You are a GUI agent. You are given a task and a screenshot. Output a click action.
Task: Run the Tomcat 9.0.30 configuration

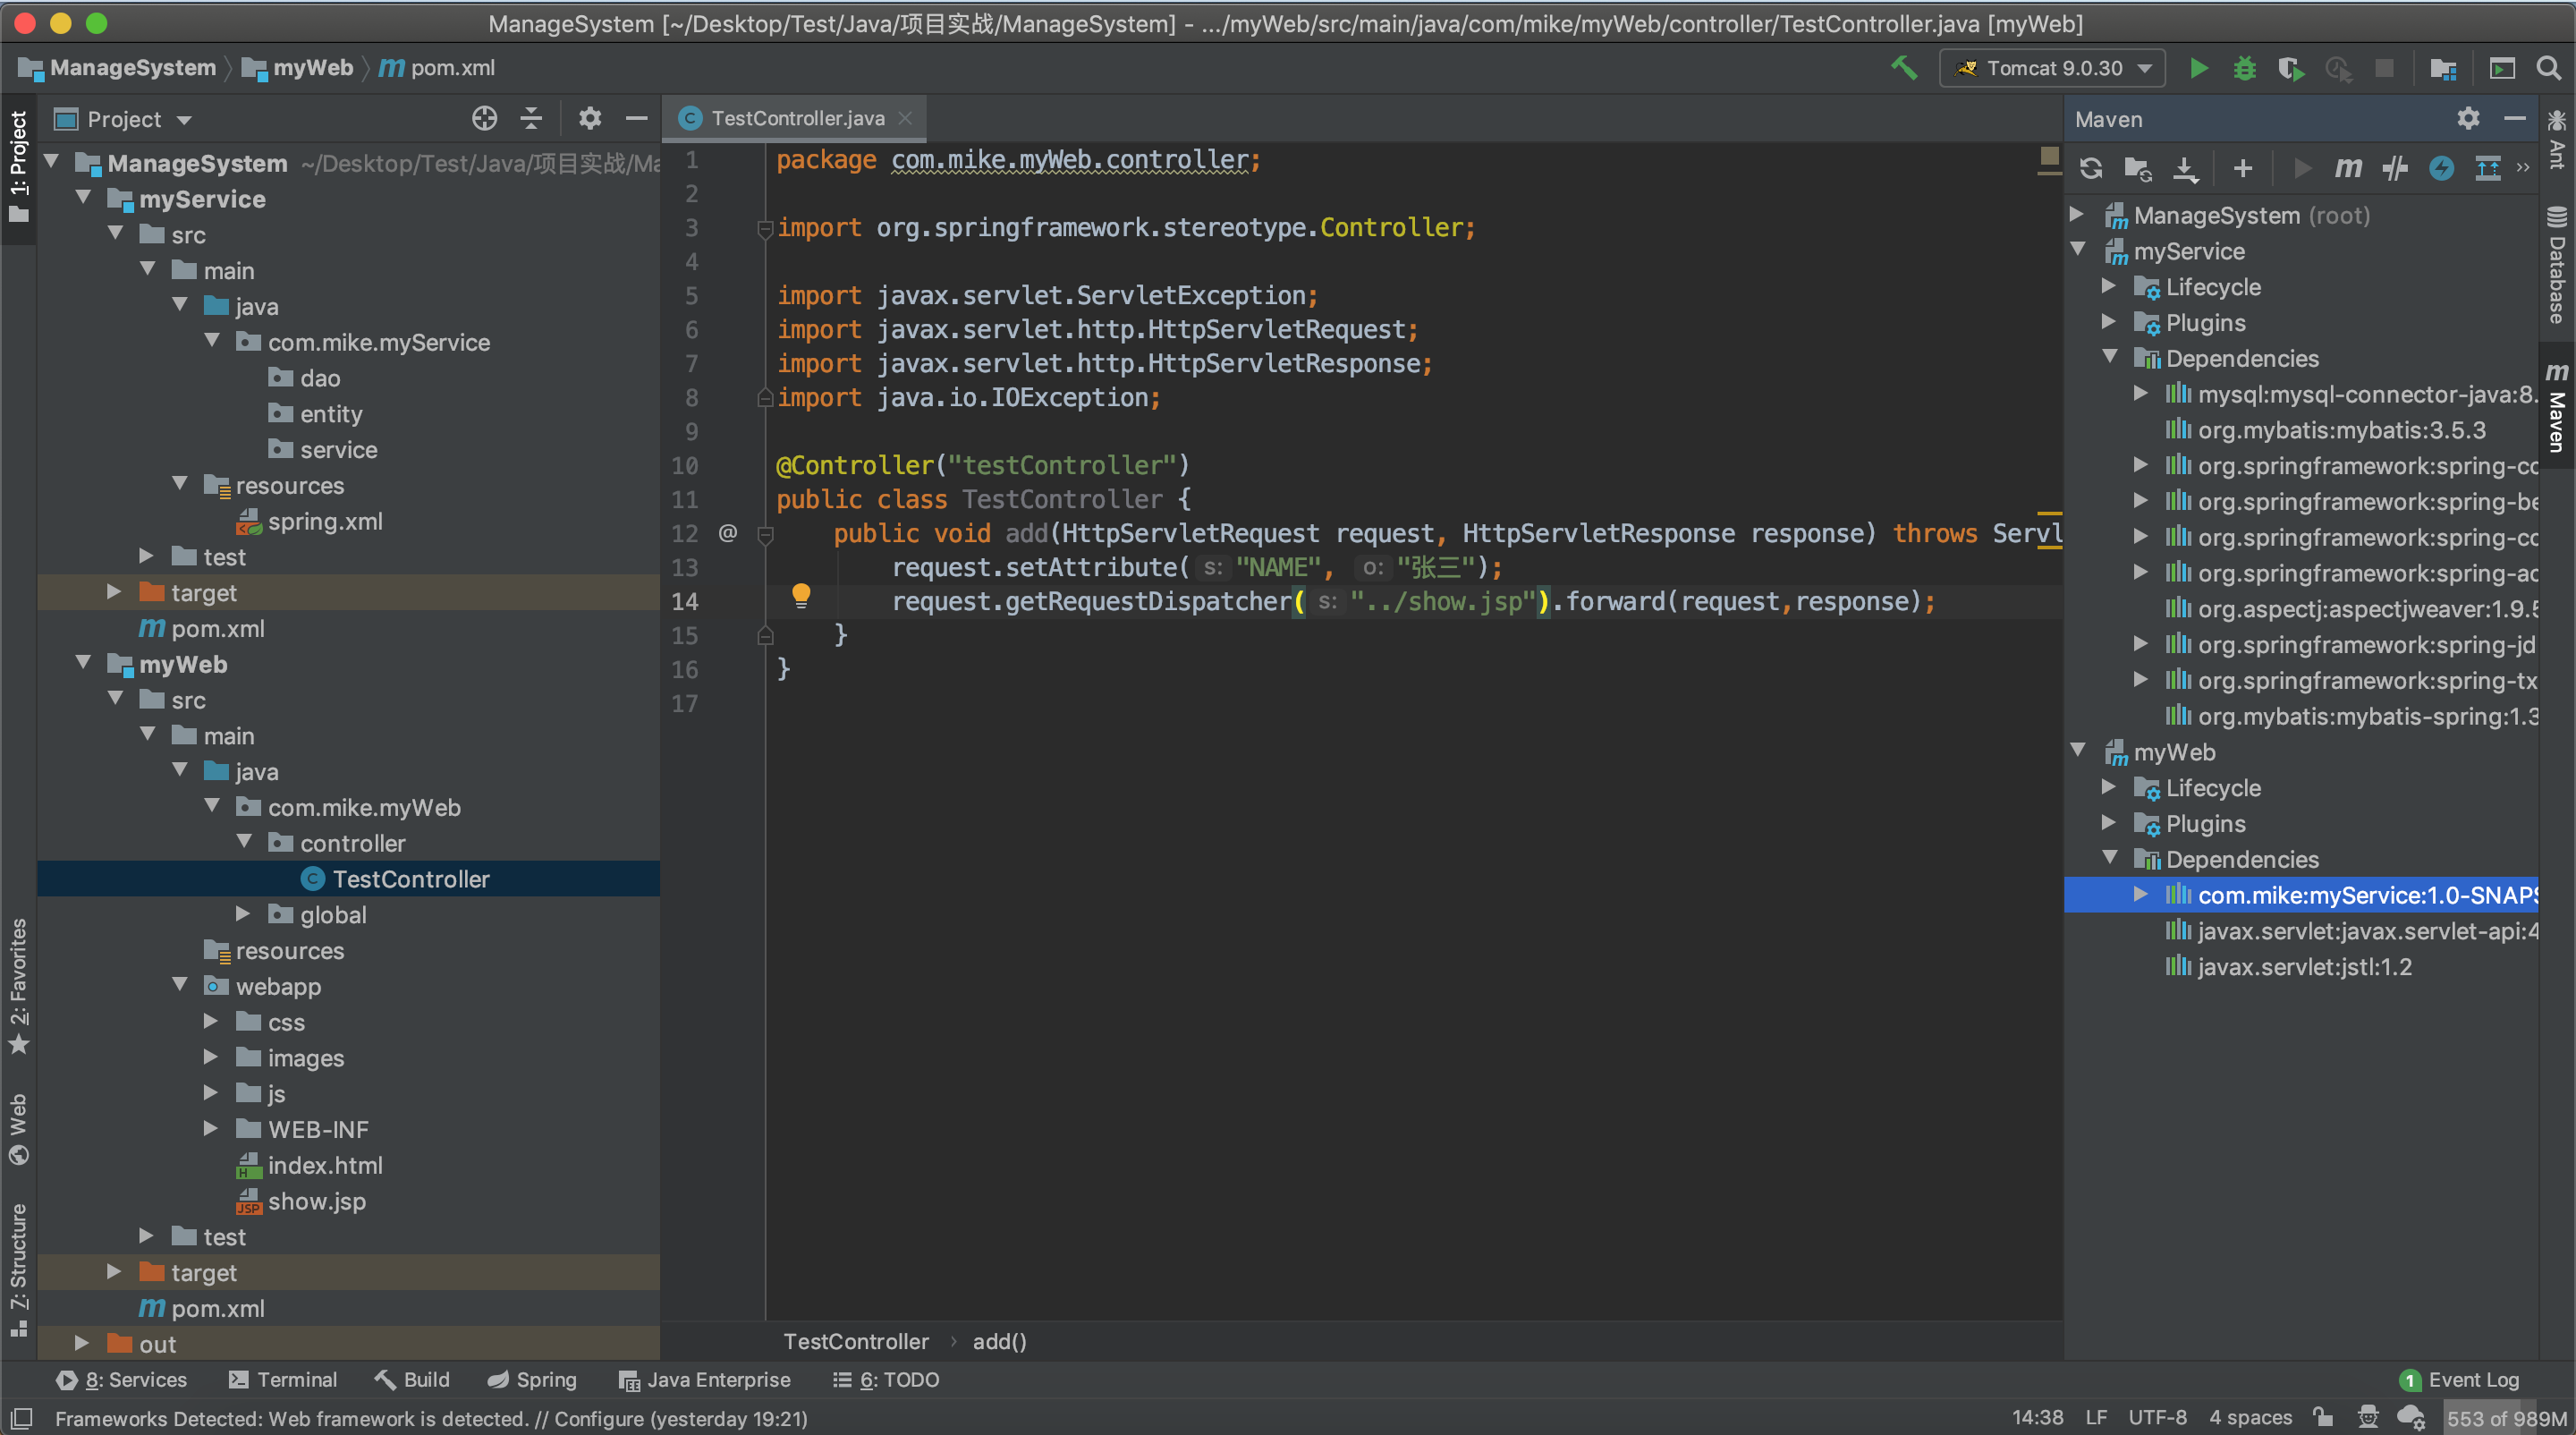pos(2198,68)
